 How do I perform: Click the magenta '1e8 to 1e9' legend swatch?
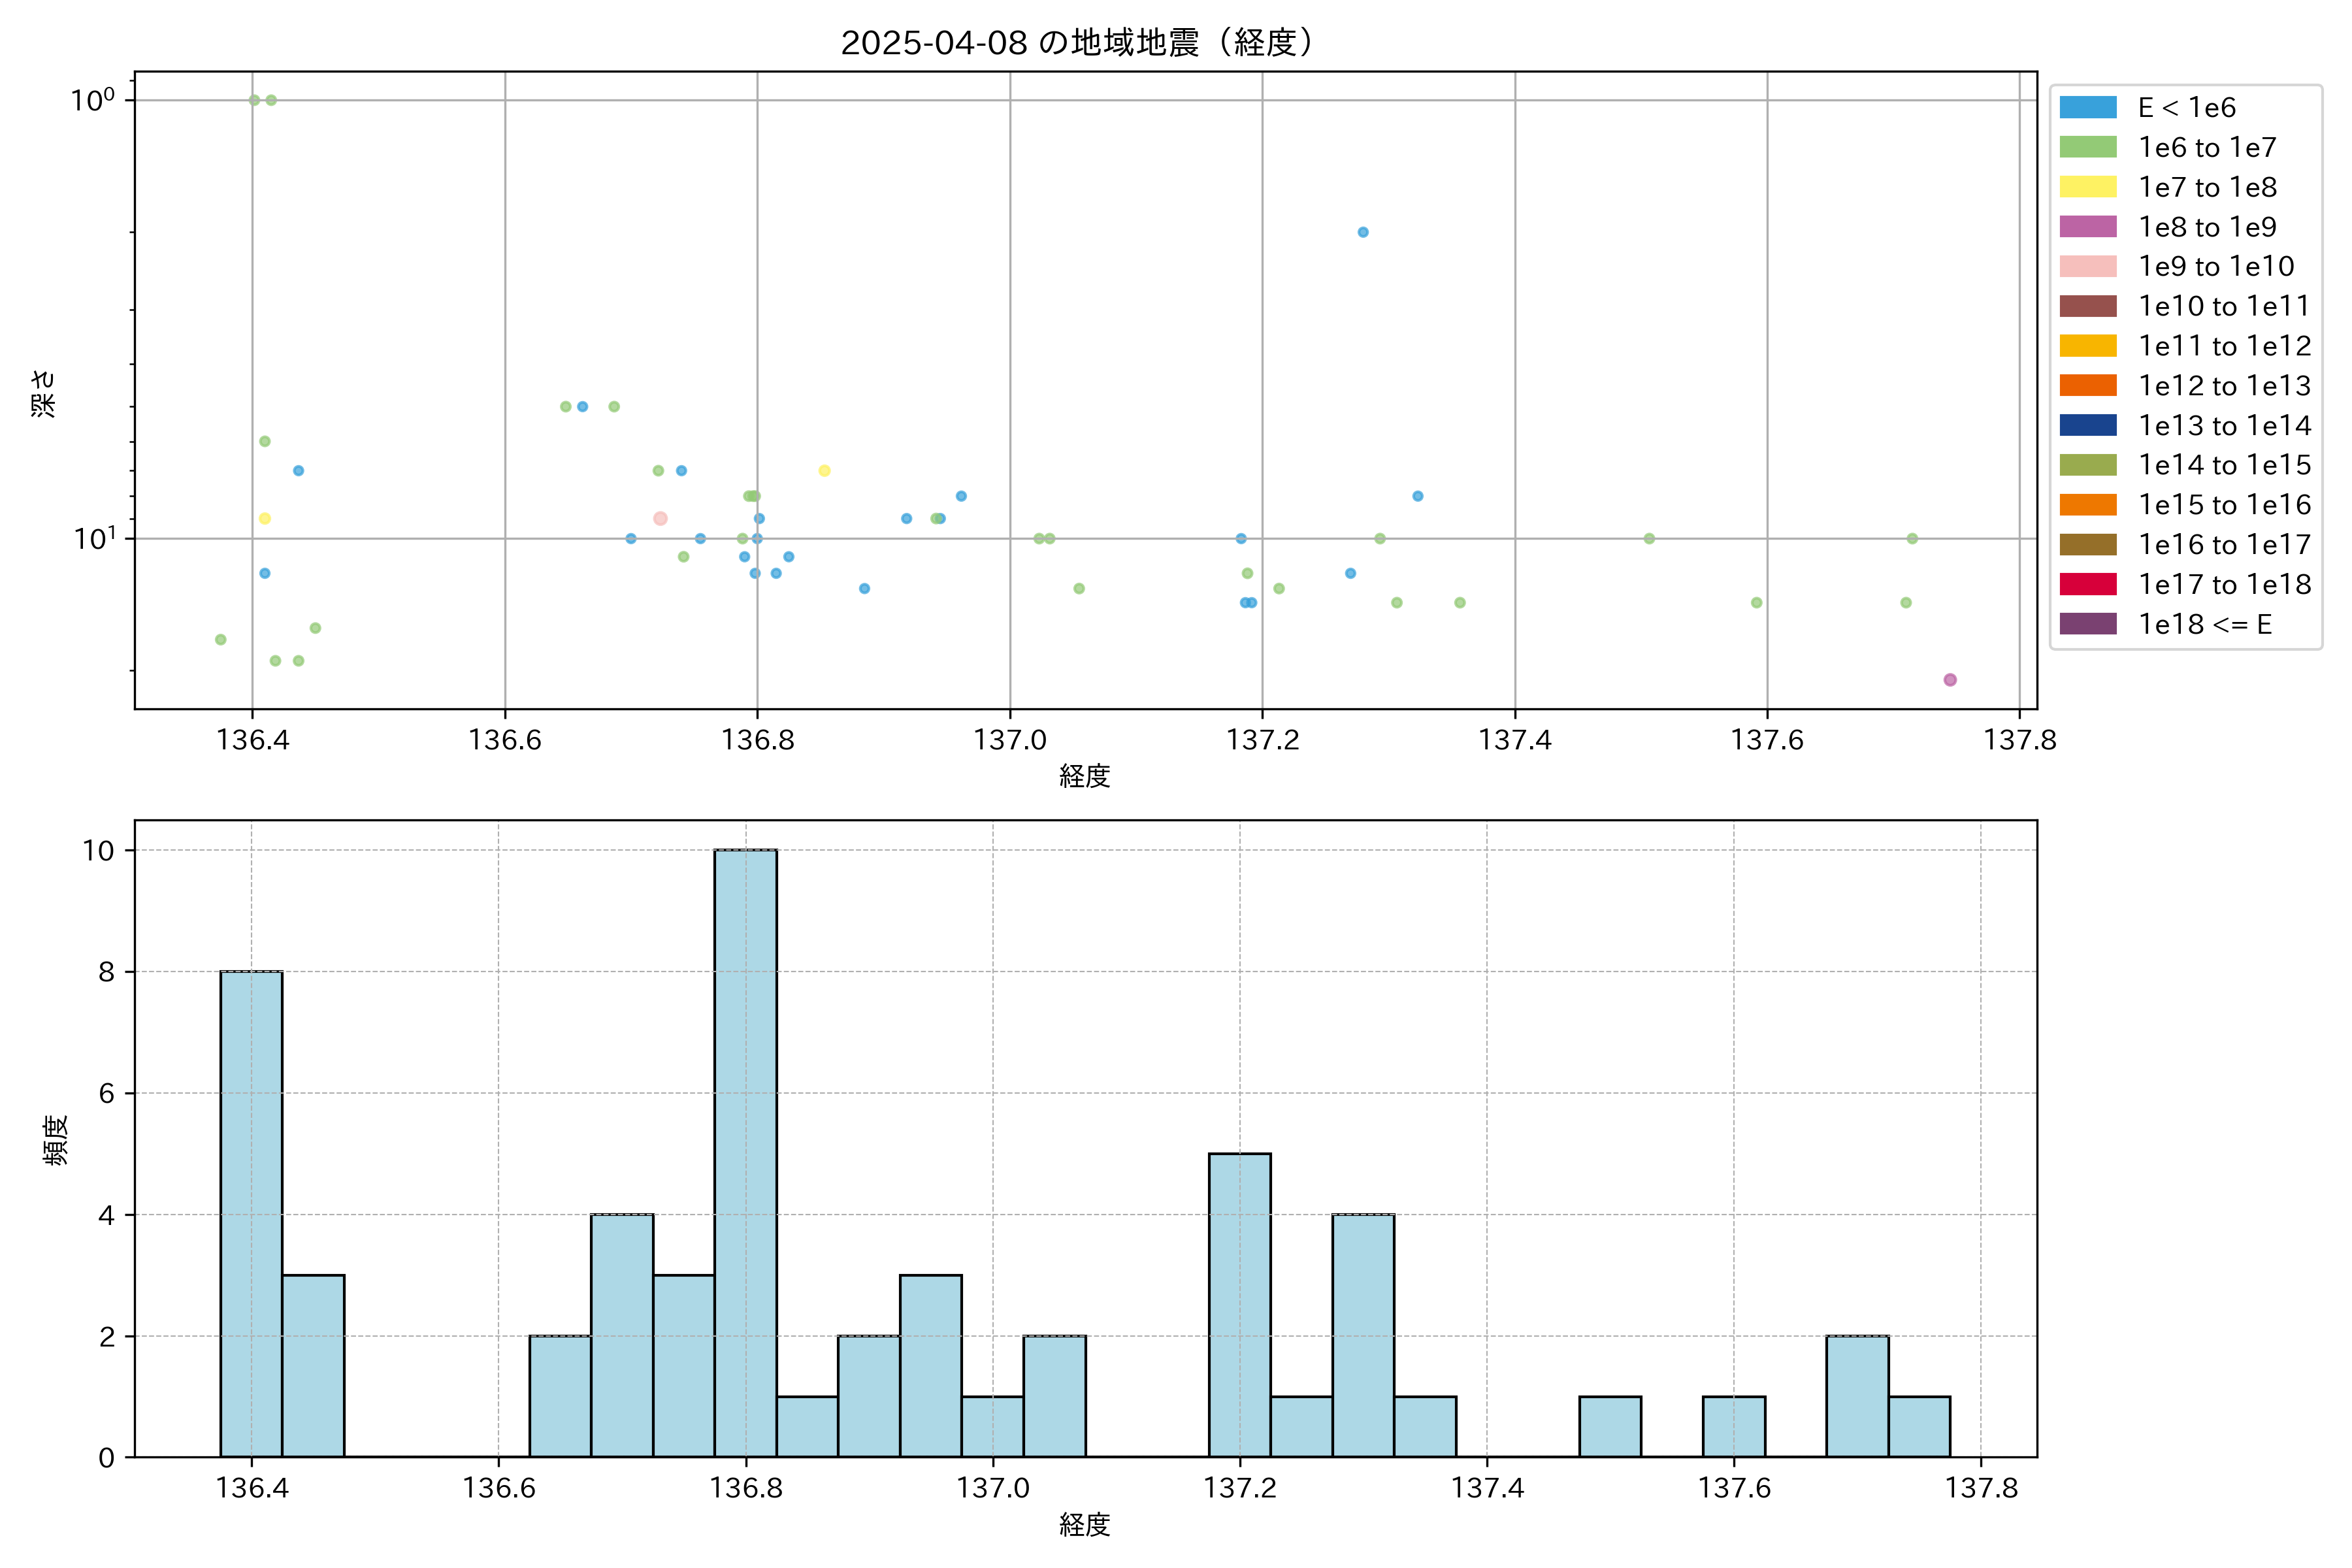(x=2087, y=227)
